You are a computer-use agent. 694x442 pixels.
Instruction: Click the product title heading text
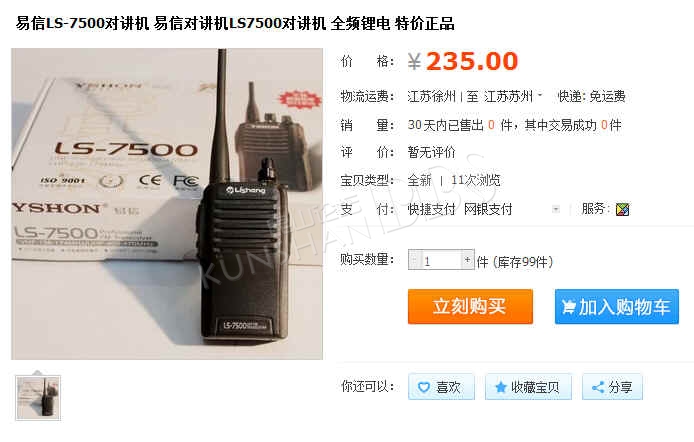235,23
